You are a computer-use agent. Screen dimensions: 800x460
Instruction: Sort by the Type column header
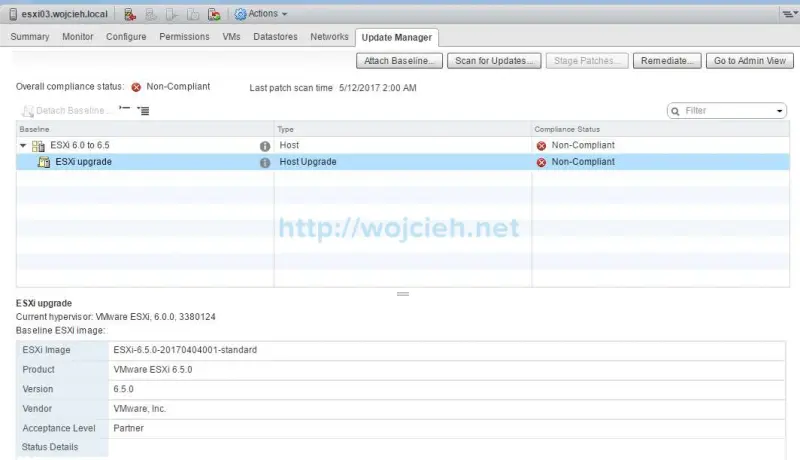point(403,129)
